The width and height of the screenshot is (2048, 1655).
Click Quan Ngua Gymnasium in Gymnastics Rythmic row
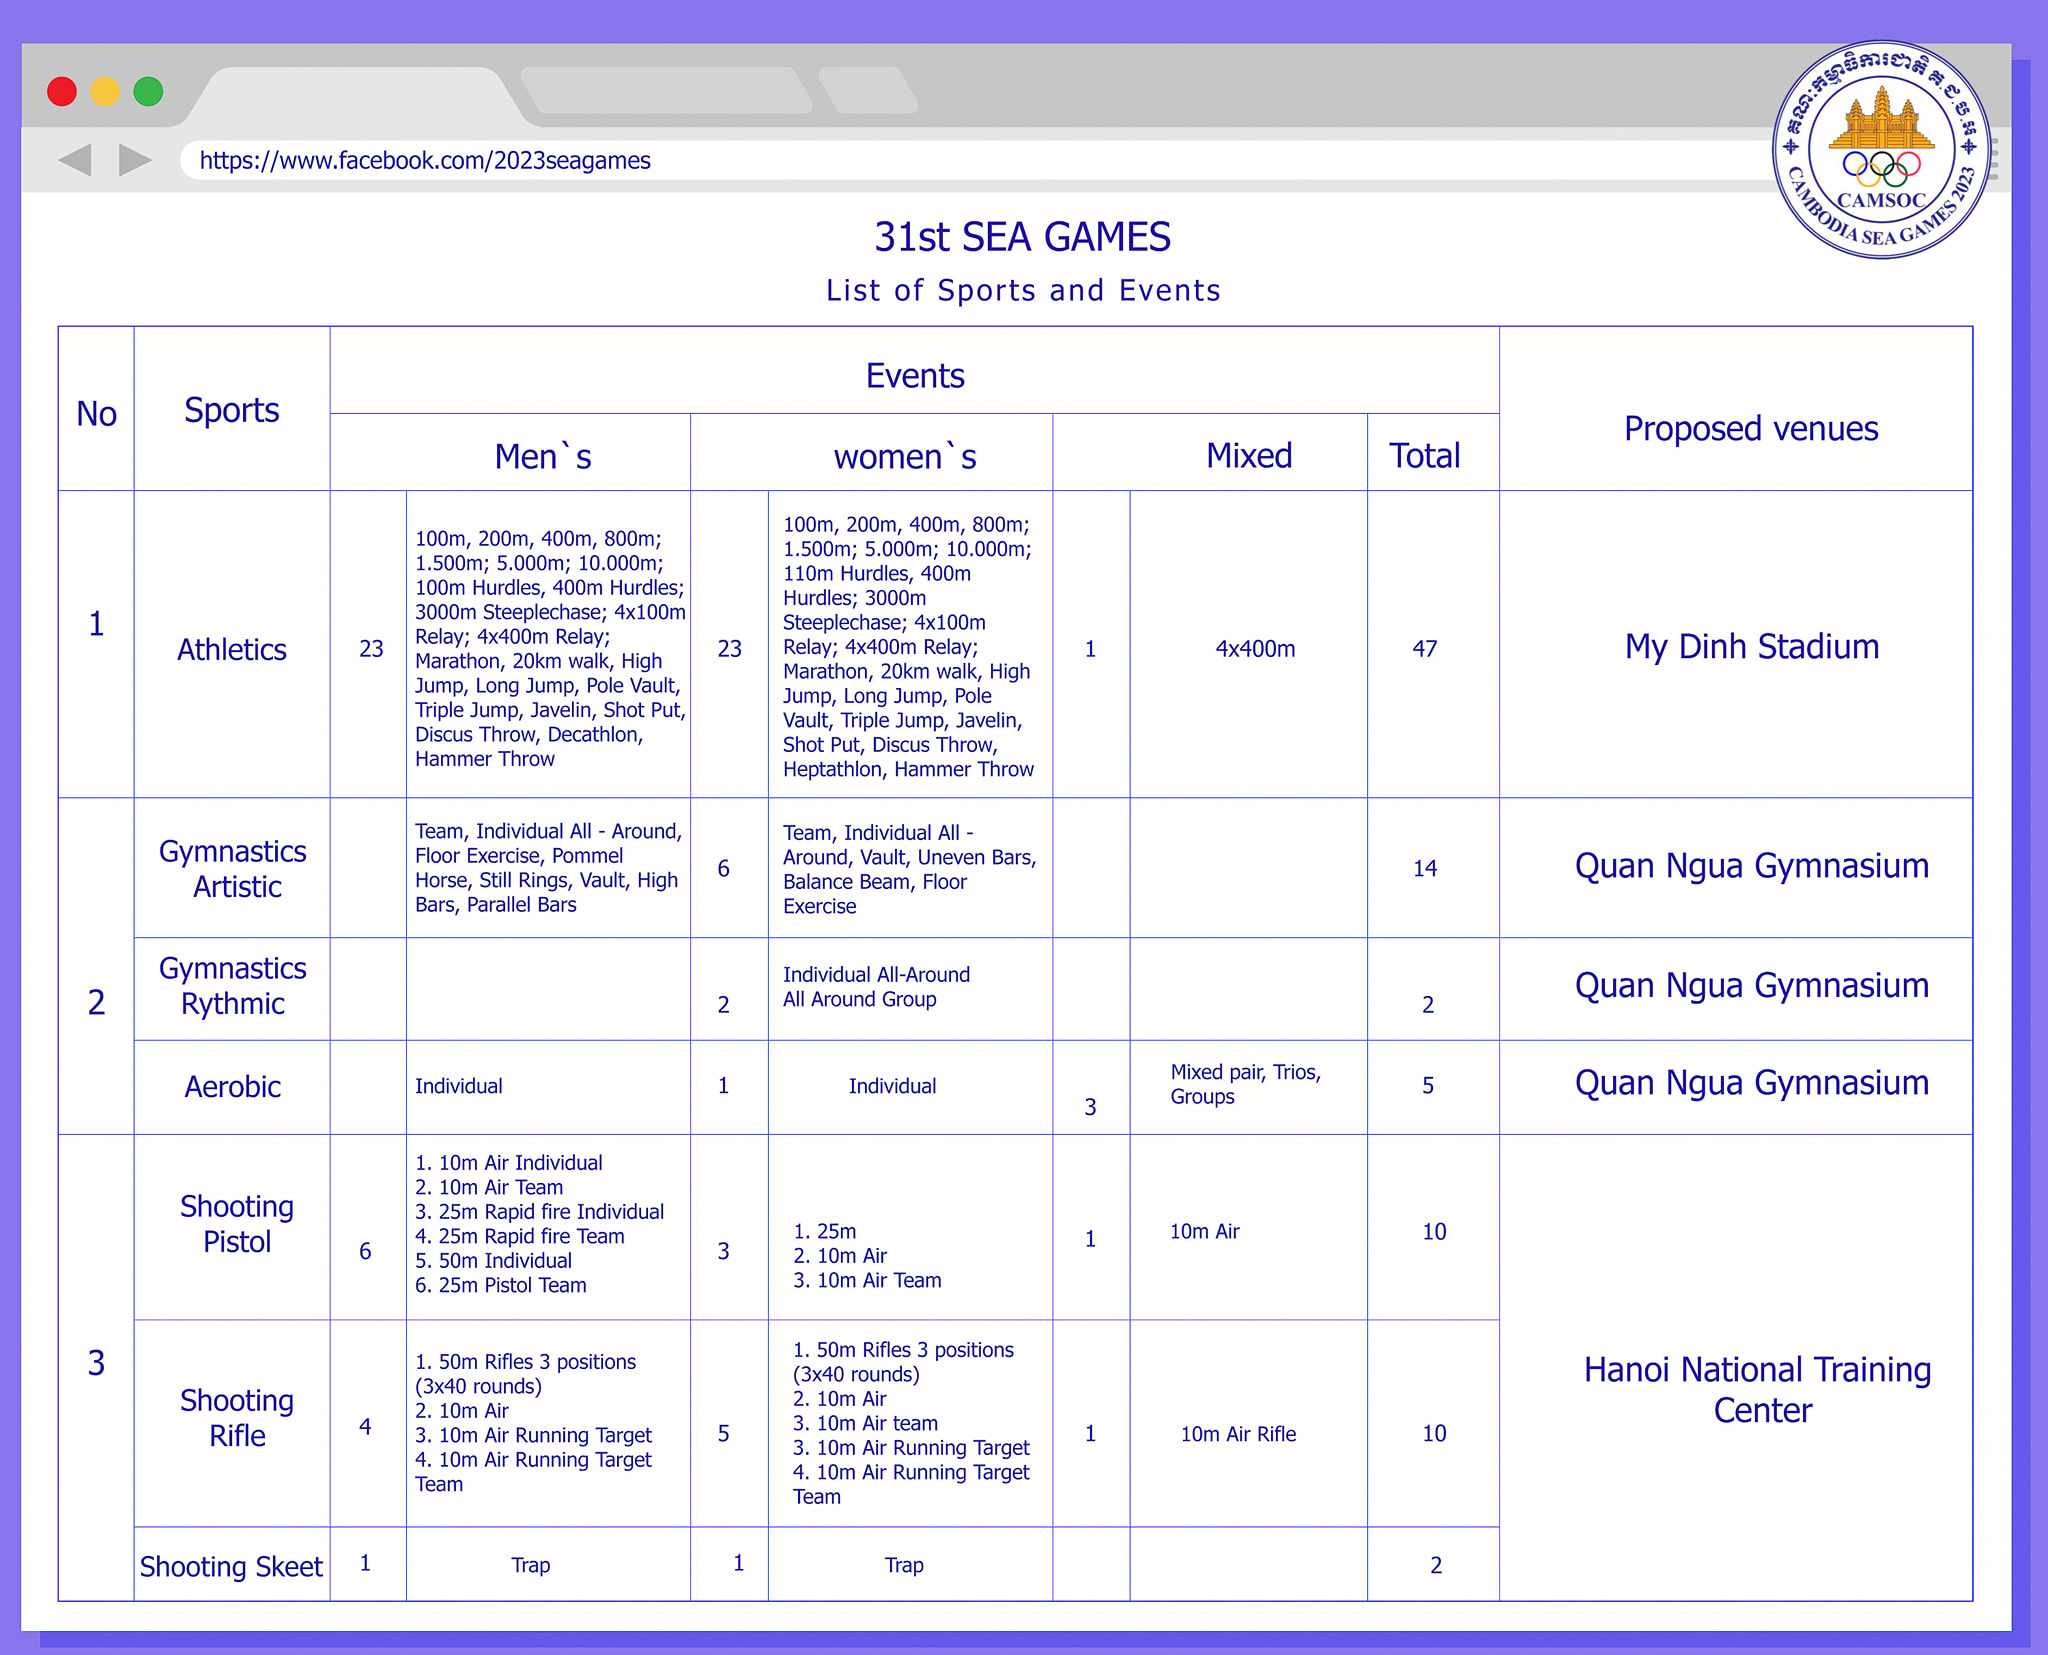pyautogui.click(x=1752, y=985)
